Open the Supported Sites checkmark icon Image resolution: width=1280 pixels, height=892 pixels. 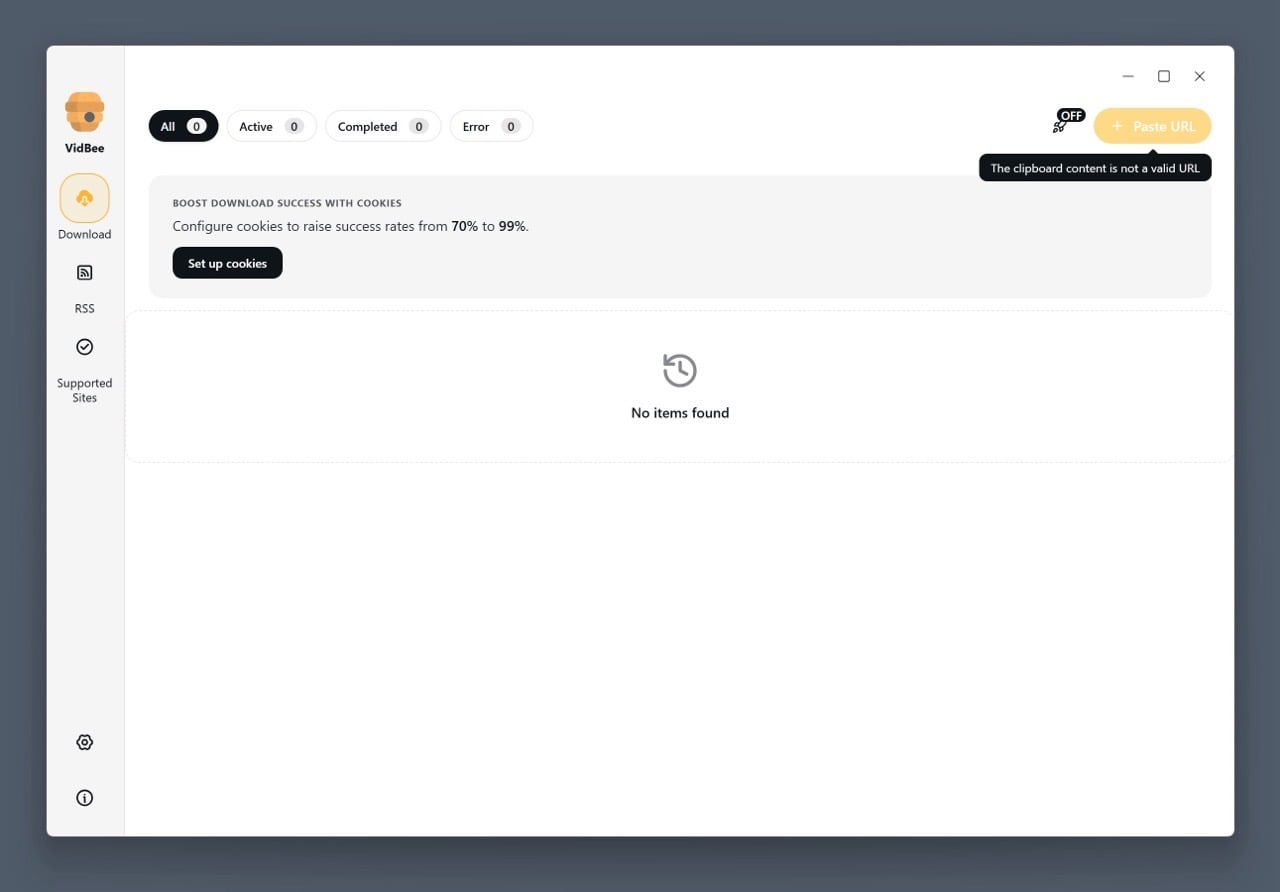[x=84, y=347]
